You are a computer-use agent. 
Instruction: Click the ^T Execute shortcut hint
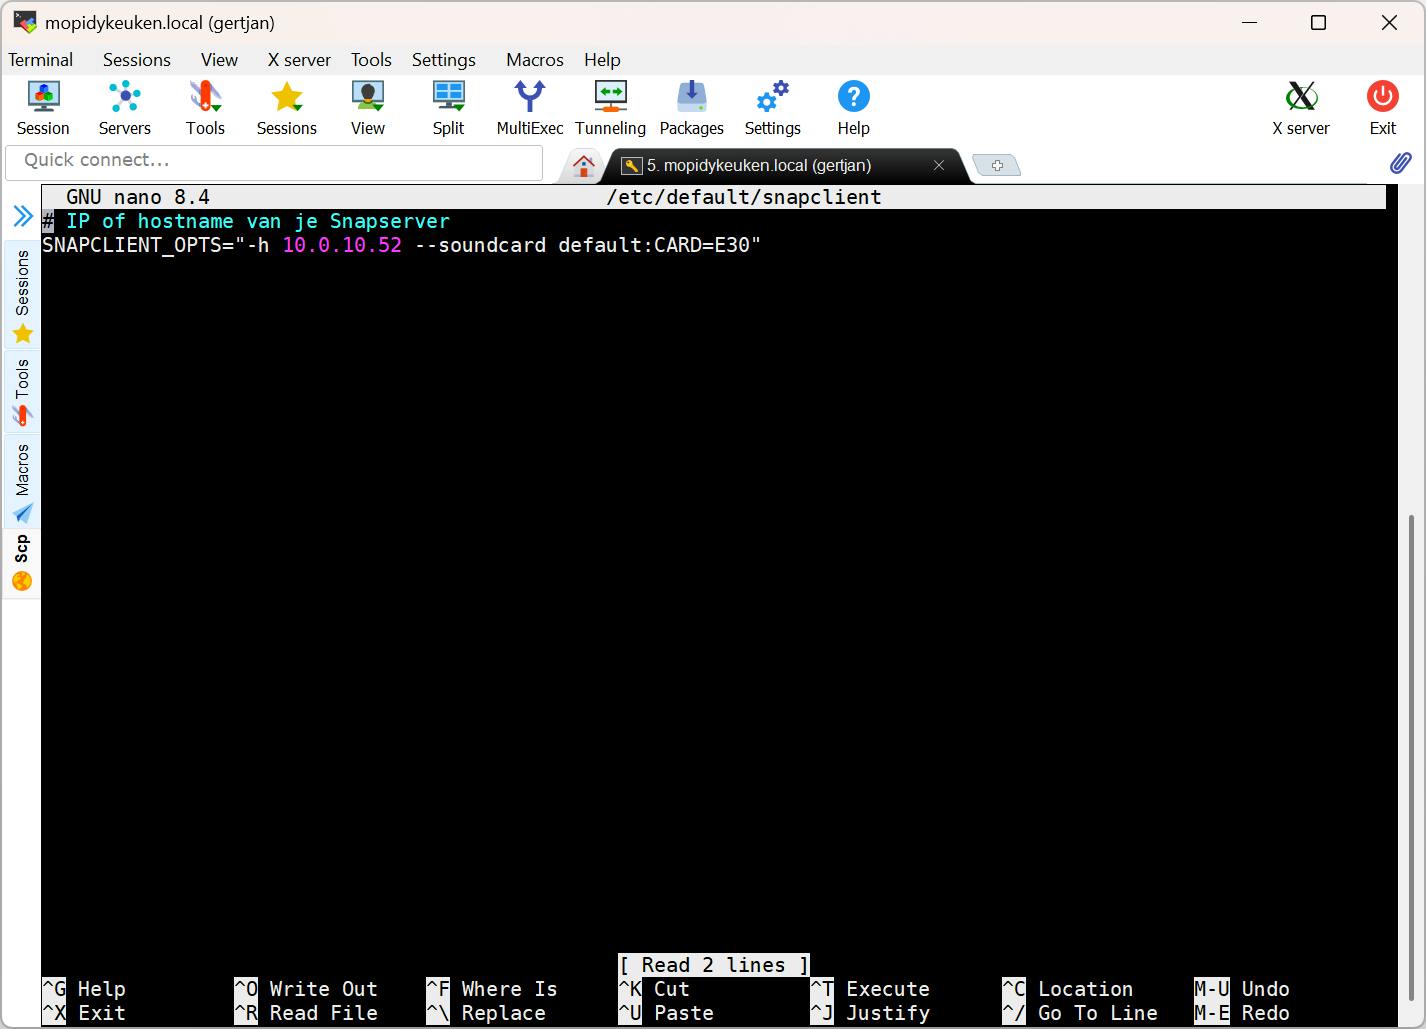coord(870,989)
